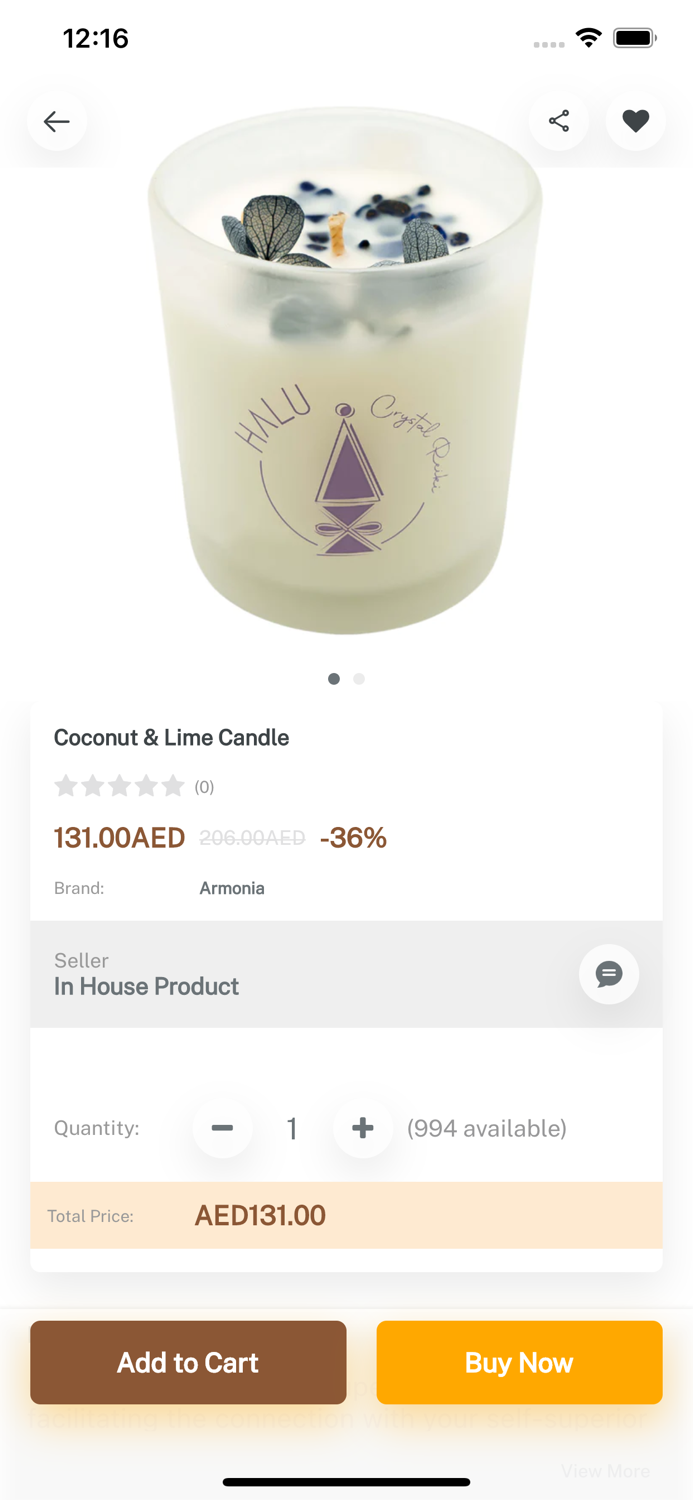Tap Add to Cart button
Screen dimensions: 693x1500
[x=188, y=1362]
